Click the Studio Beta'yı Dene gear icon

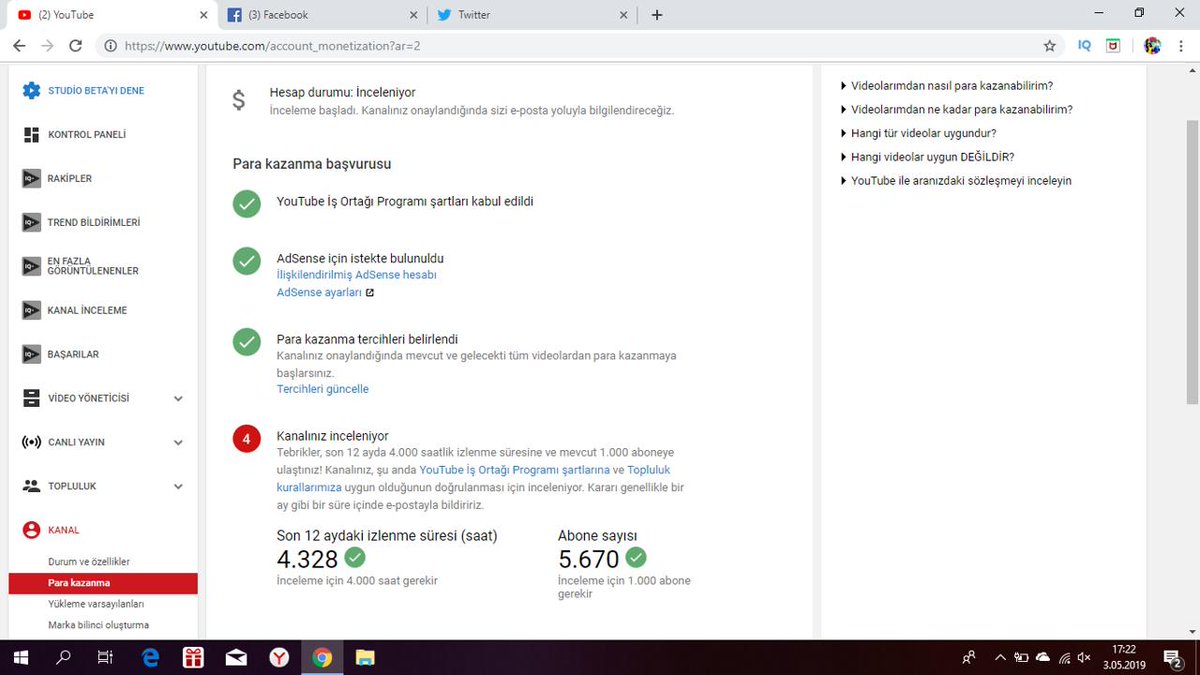pyautogui.click(x=31, y=90)
